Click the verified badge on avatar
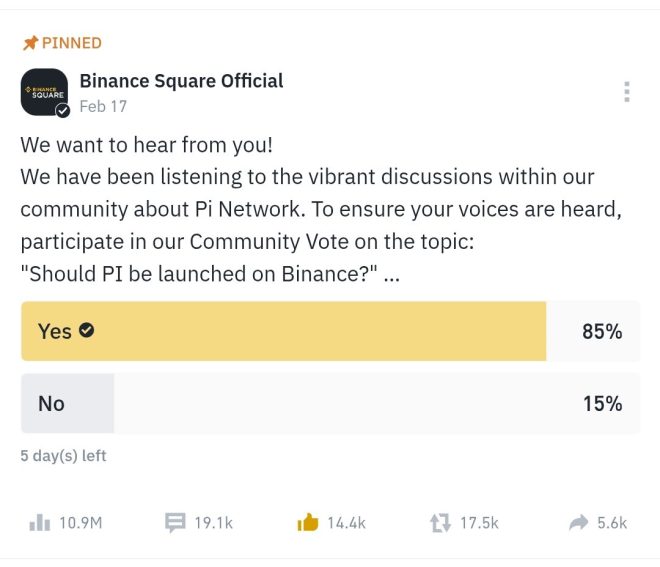The width and height of the screenshot is (660, 567). click(x=63, y=111)
